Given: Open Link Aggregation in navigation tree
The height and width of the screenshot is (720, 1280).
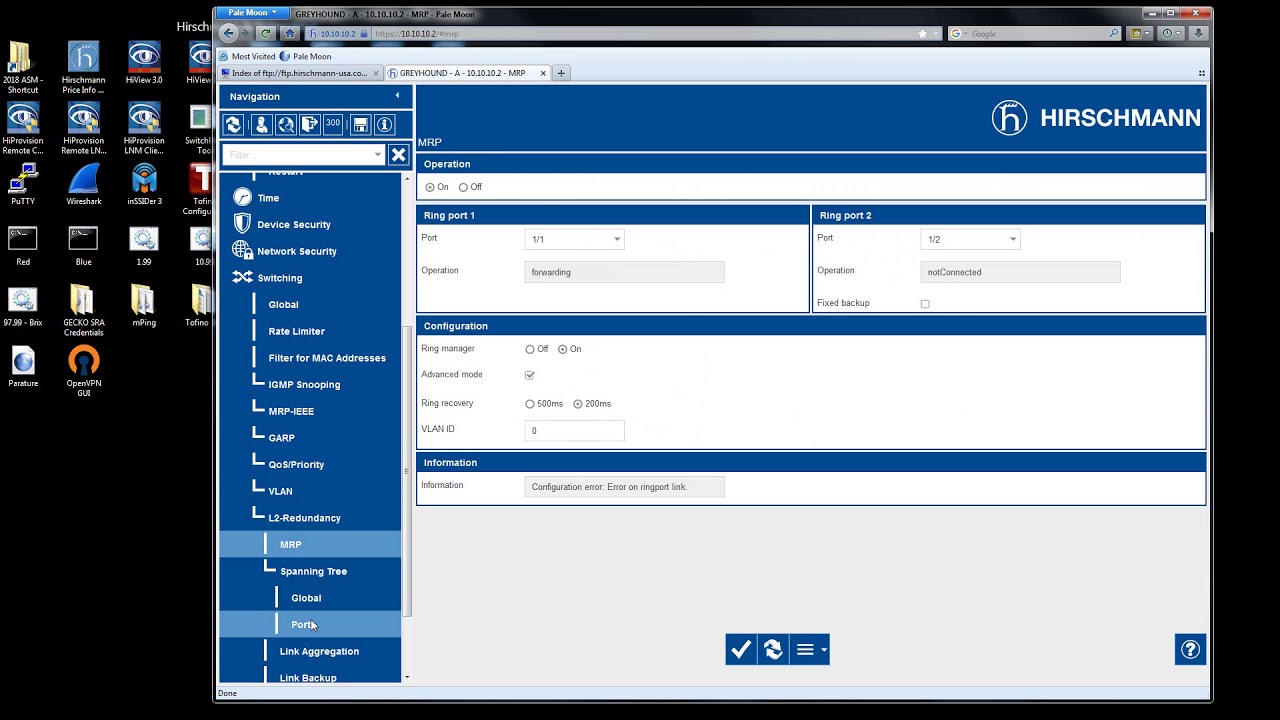Looking at the screenshot, I should pos(319,651).
